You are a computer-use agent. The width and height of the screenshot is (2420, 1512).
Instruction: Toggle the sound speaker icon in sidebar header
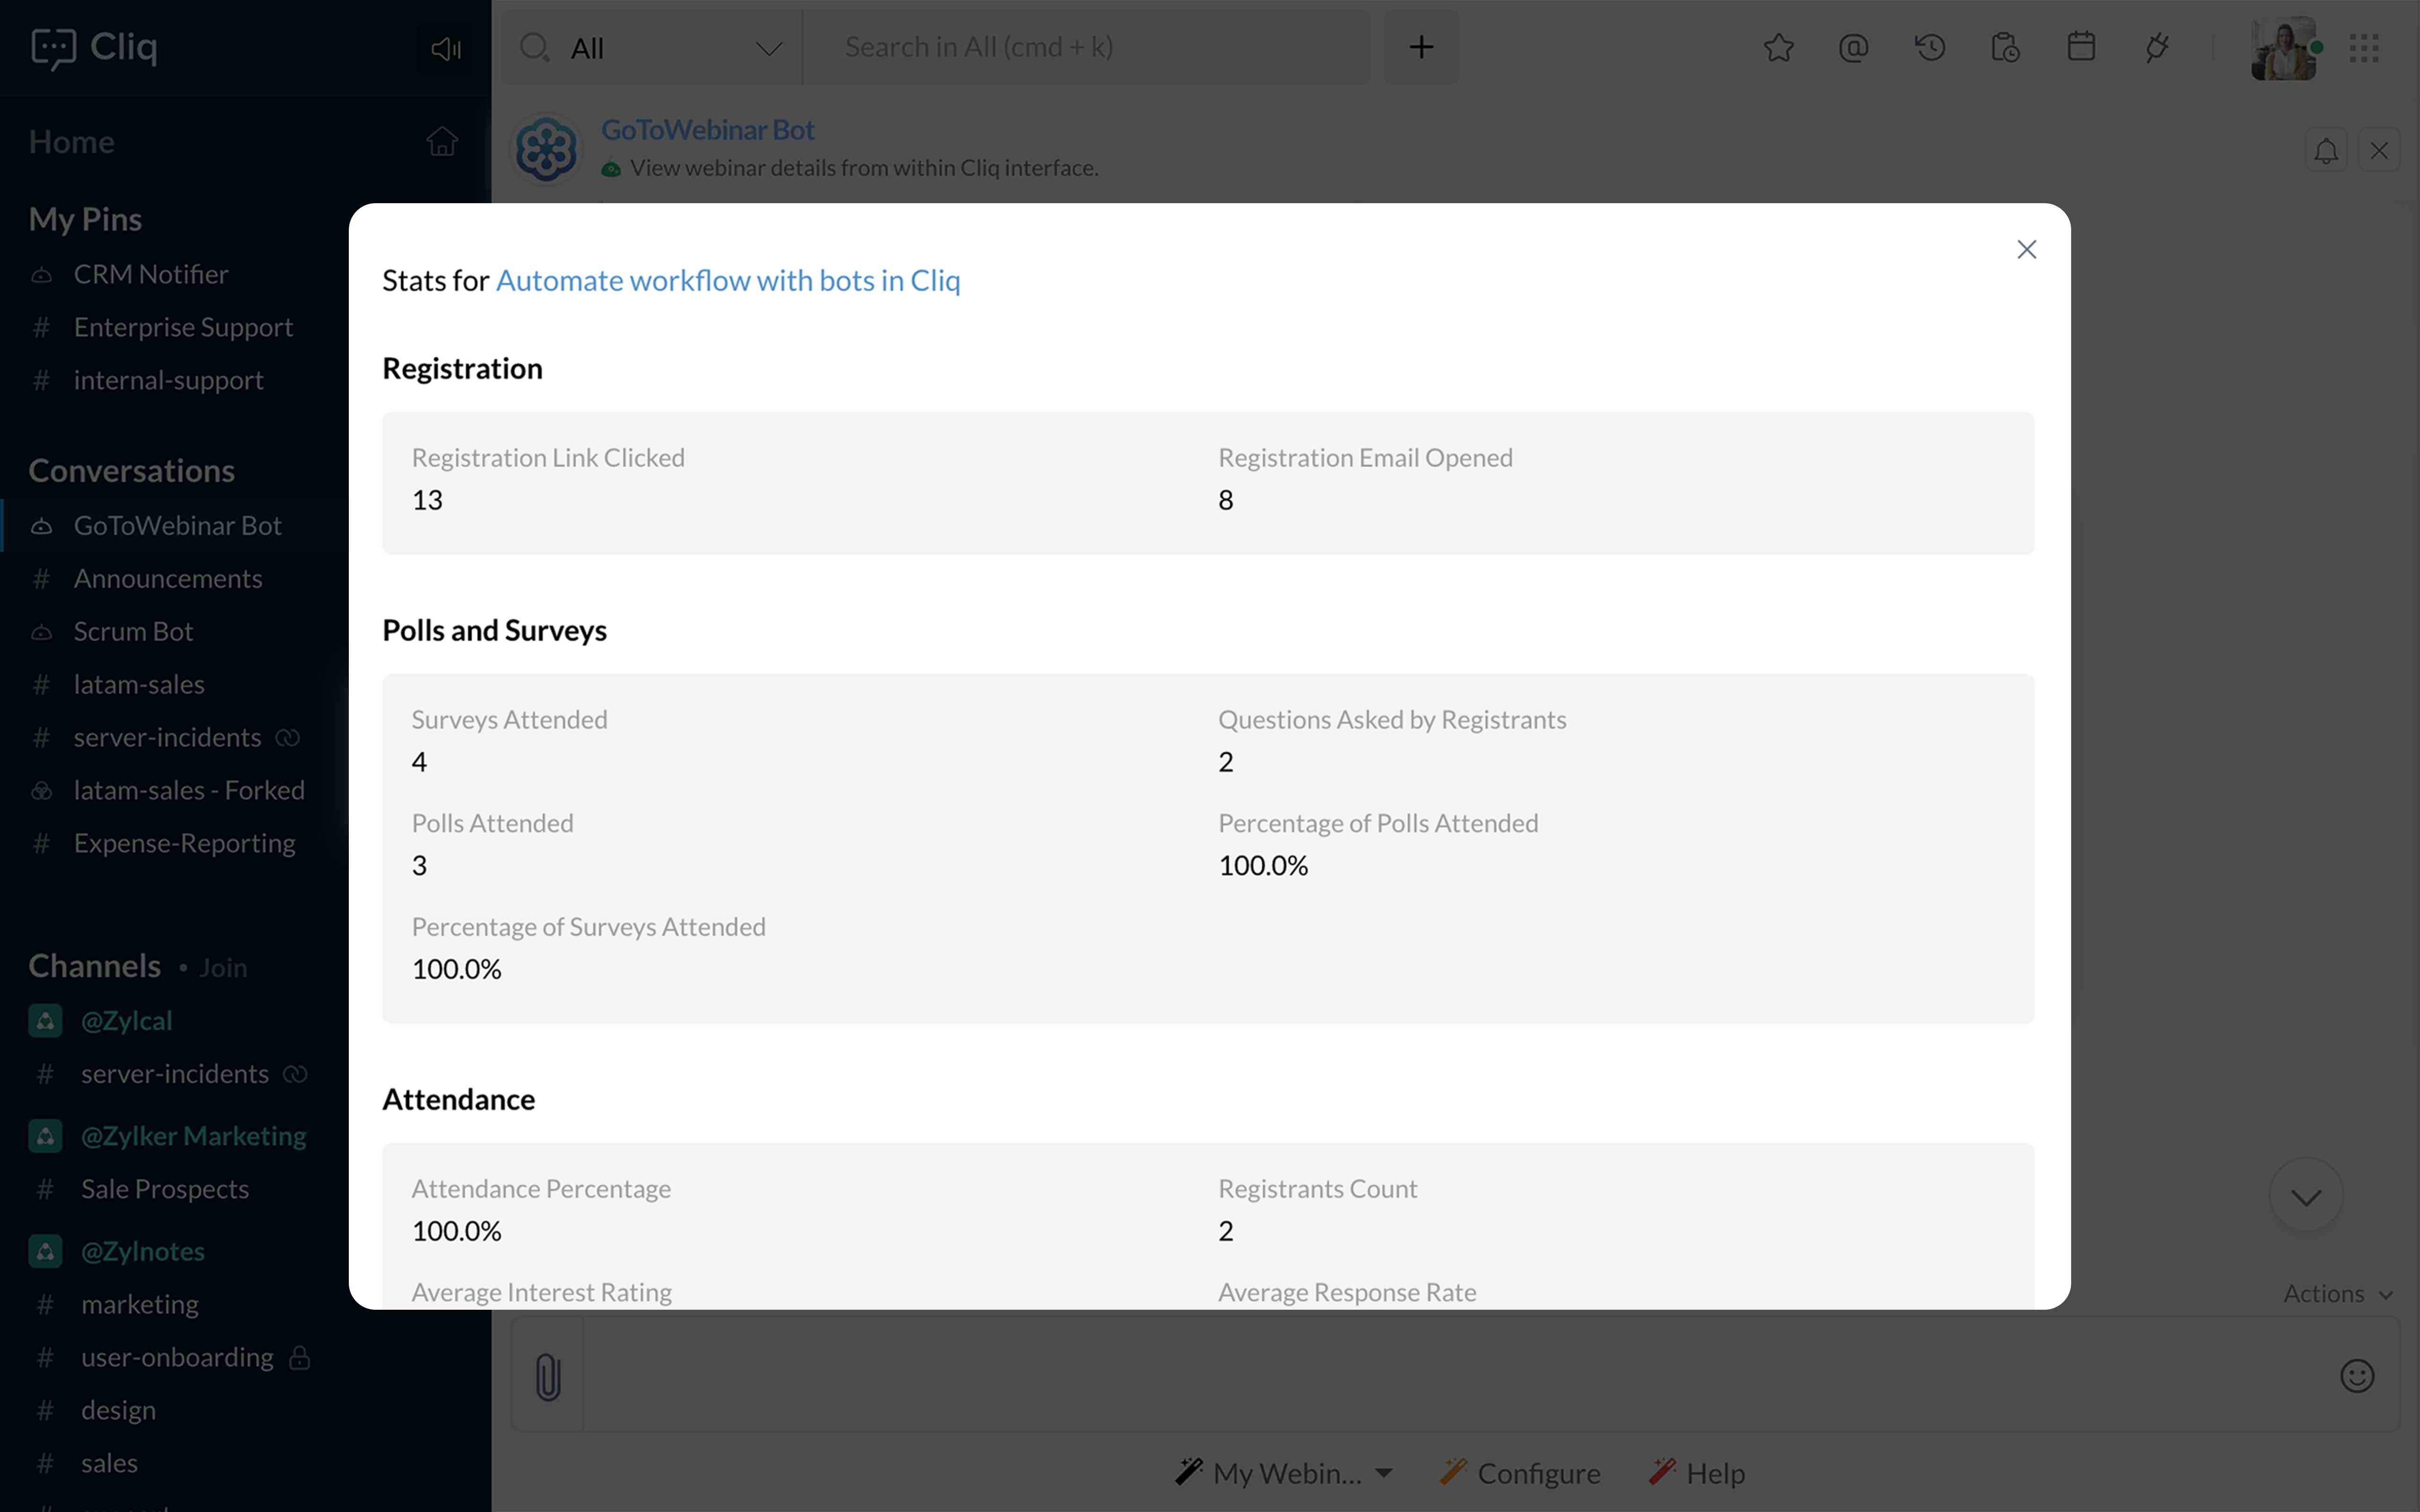pyautogui.click(x=446, y=48)
